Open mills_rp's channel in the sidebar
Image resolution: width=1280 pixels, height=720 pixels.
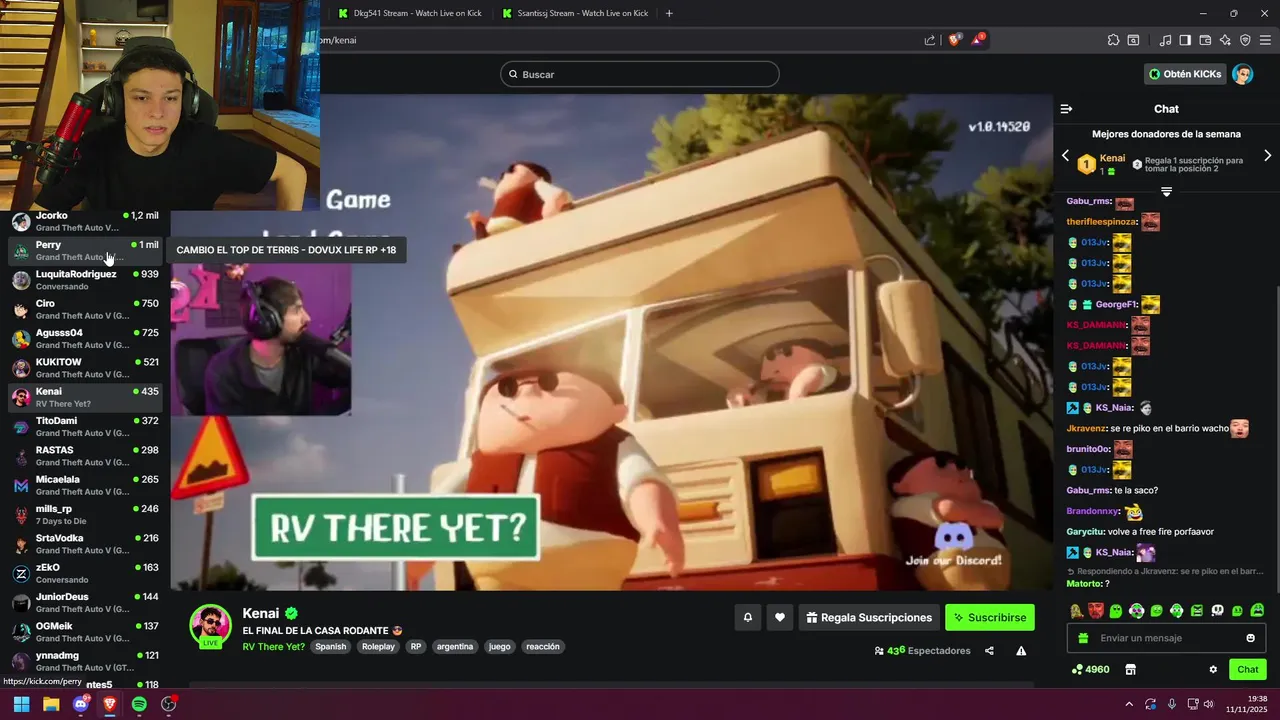point(85,515)
